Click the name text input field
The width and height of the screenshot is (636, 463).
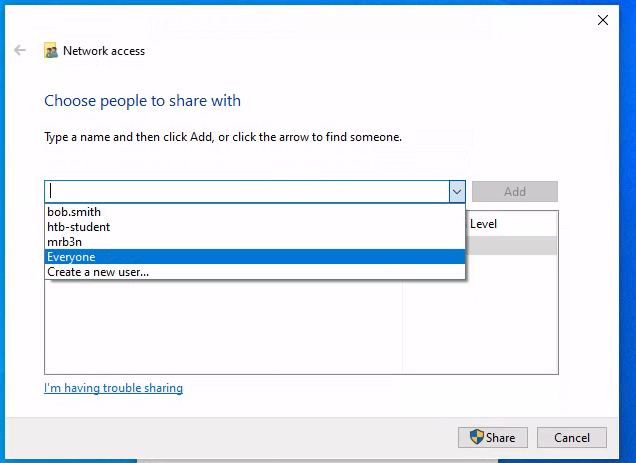245,191
